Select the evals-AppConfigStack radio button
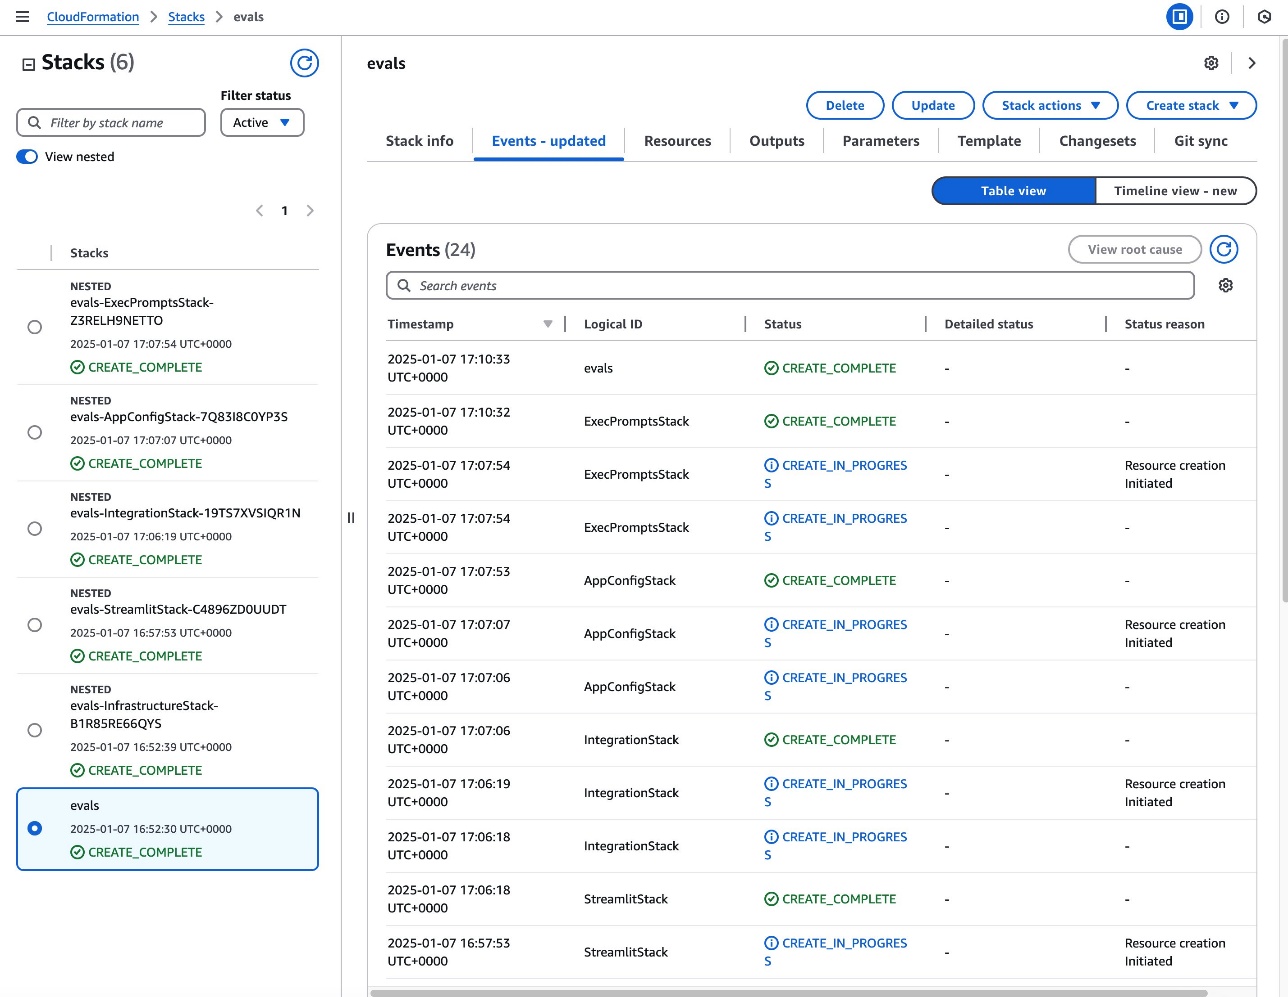This screenshot has height=997, width=1288. [x=35, y=432]
